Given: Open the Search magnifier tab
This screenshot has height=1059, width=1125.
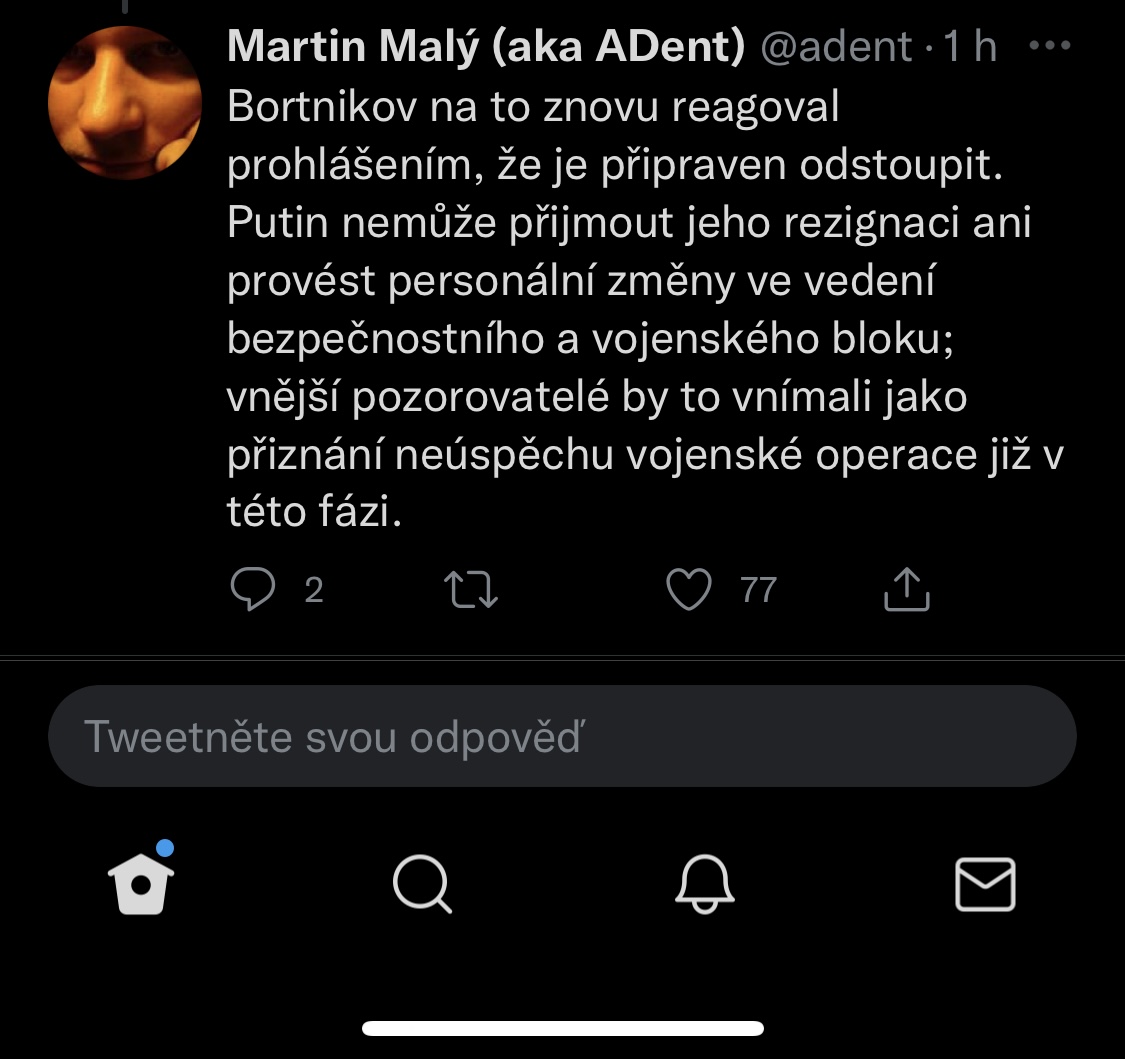Looking at the screenshot, I should pos(422,884).
